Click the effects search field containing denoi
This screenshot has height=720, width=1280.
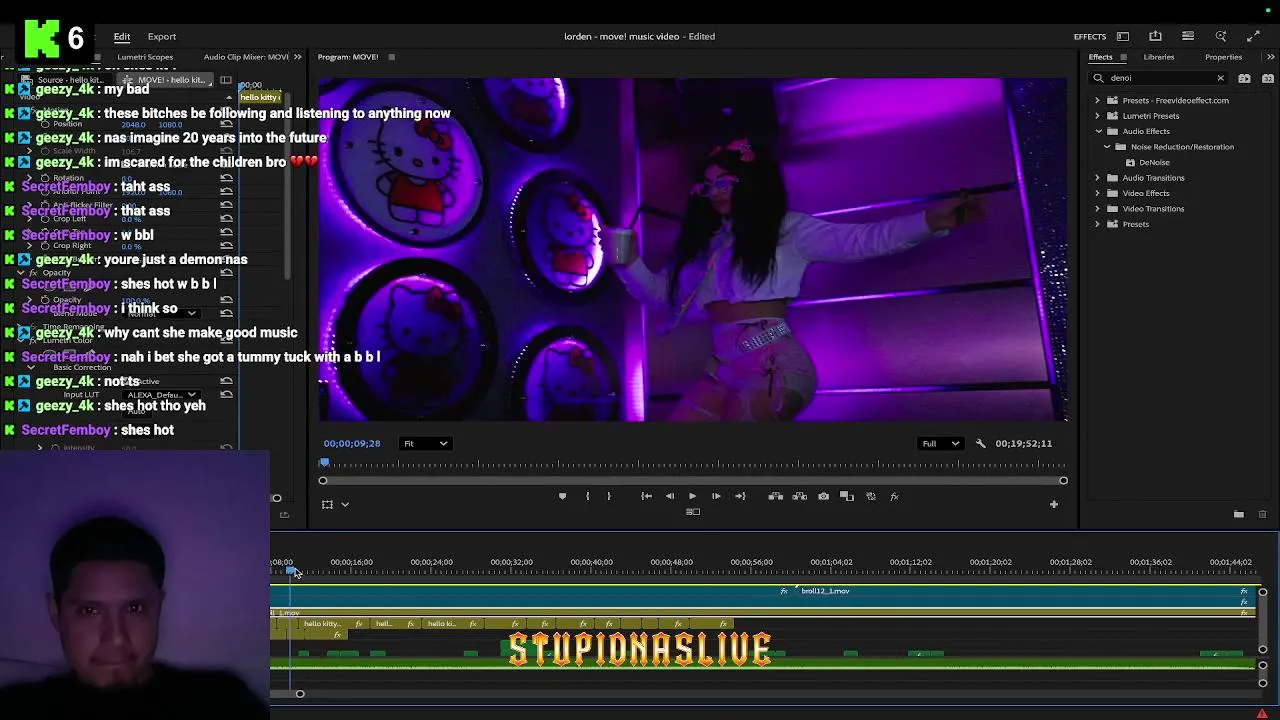(1159, 78)
